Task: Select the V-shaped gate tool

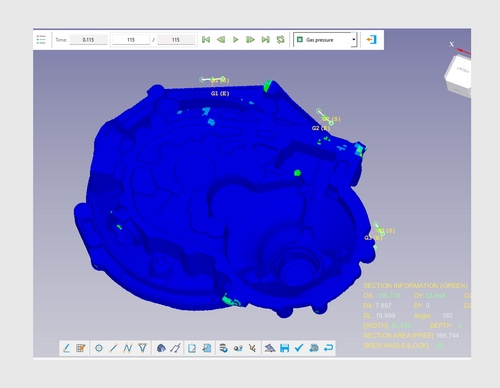Action: pyautogui.click(x=142, y=348)
